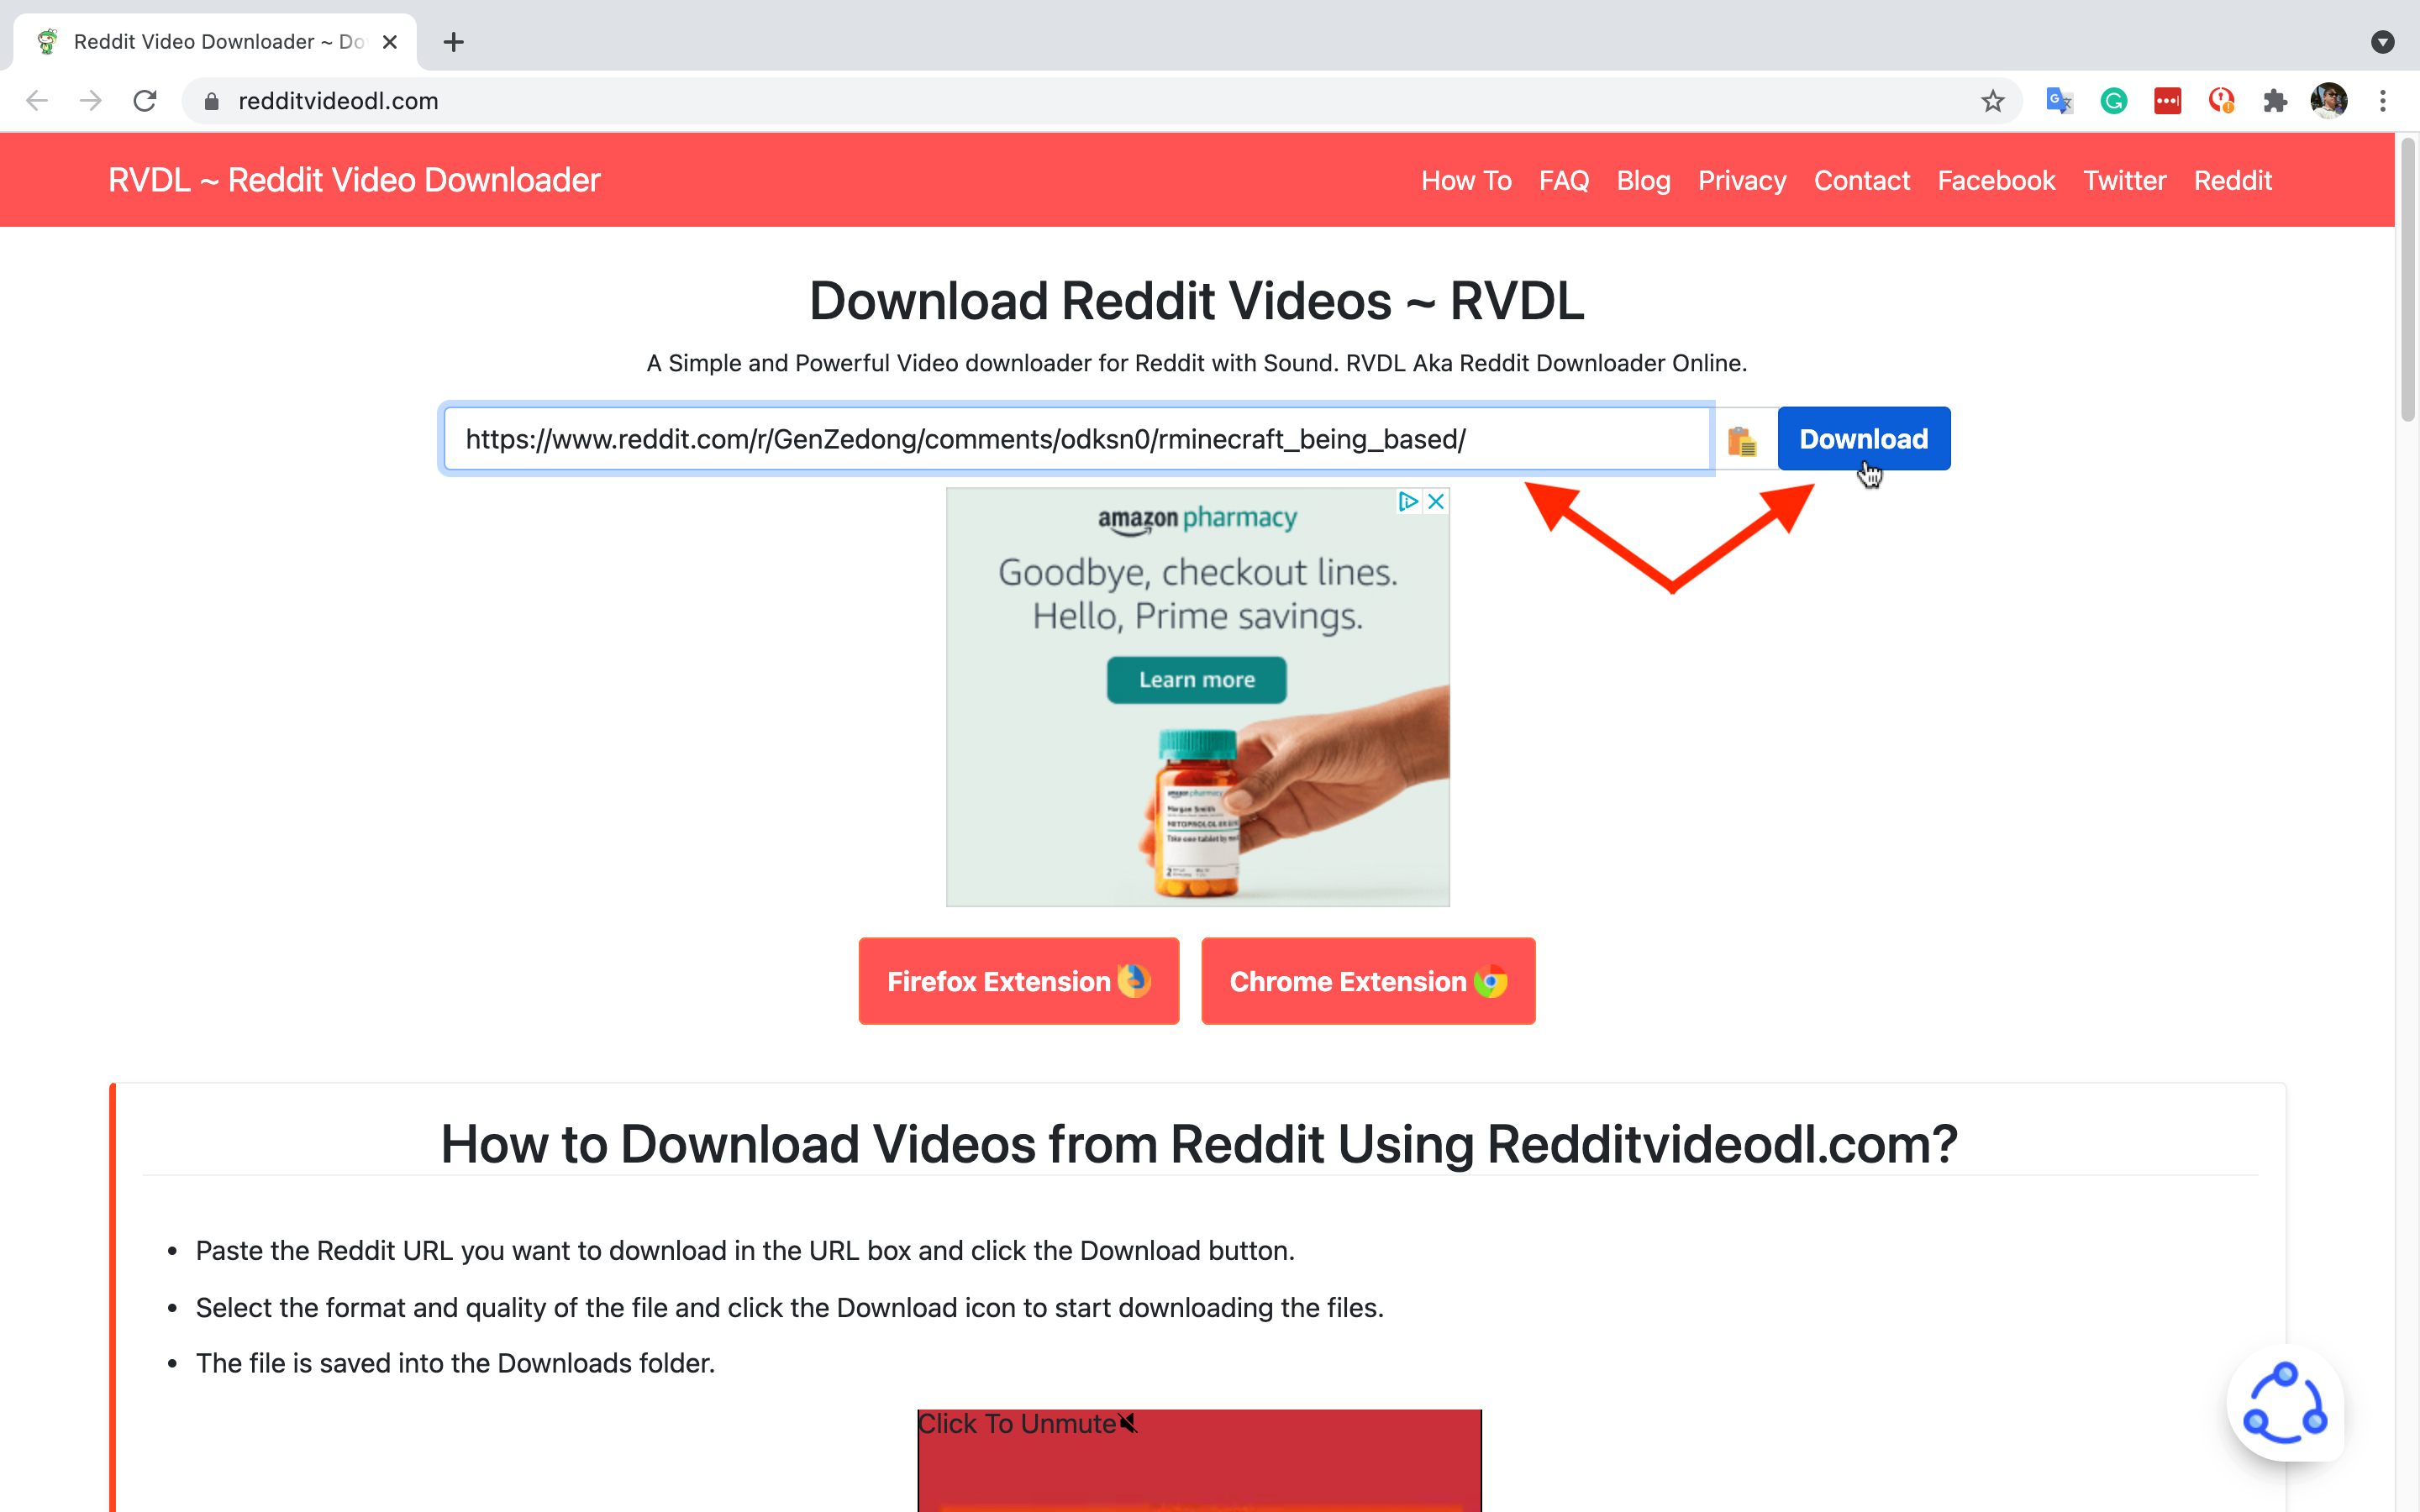
Task: Click the Reddit navigation icon
Action: click(2233, 180)
